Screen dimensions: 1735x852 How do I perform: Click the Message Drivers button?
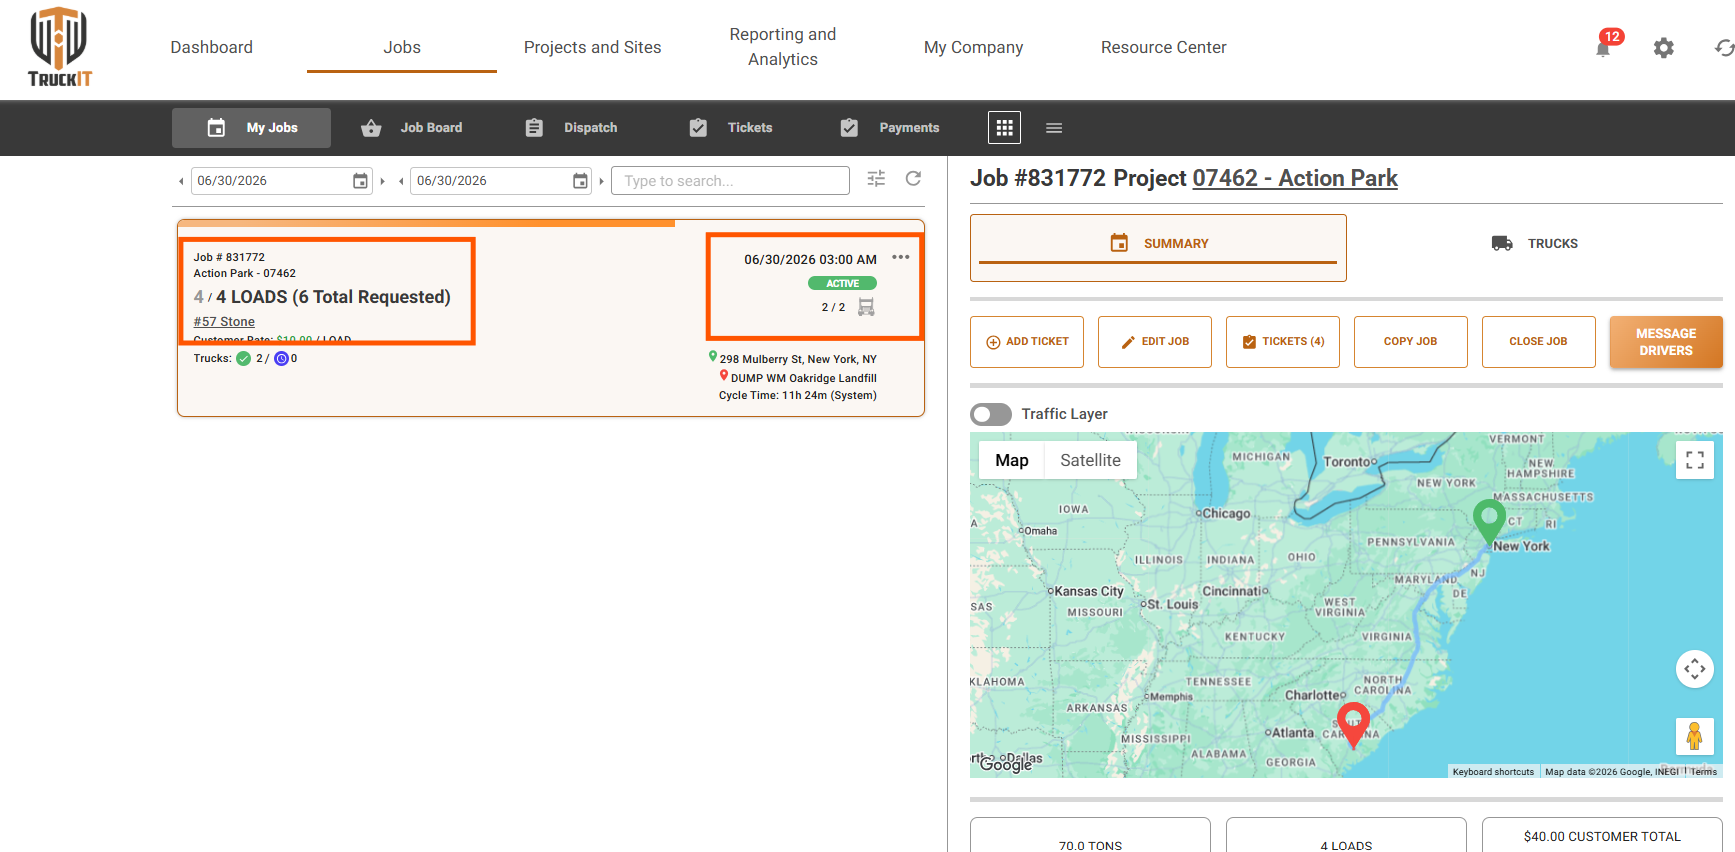pyautogui.click(x=1666, y=342)
